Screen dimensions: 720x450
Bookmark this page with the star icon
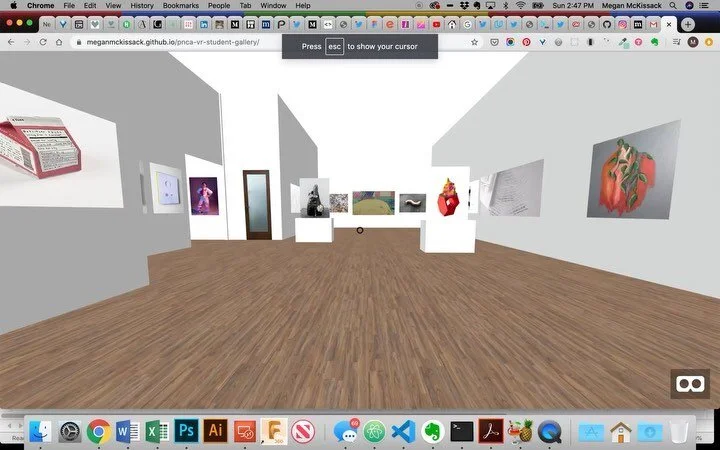474,42
